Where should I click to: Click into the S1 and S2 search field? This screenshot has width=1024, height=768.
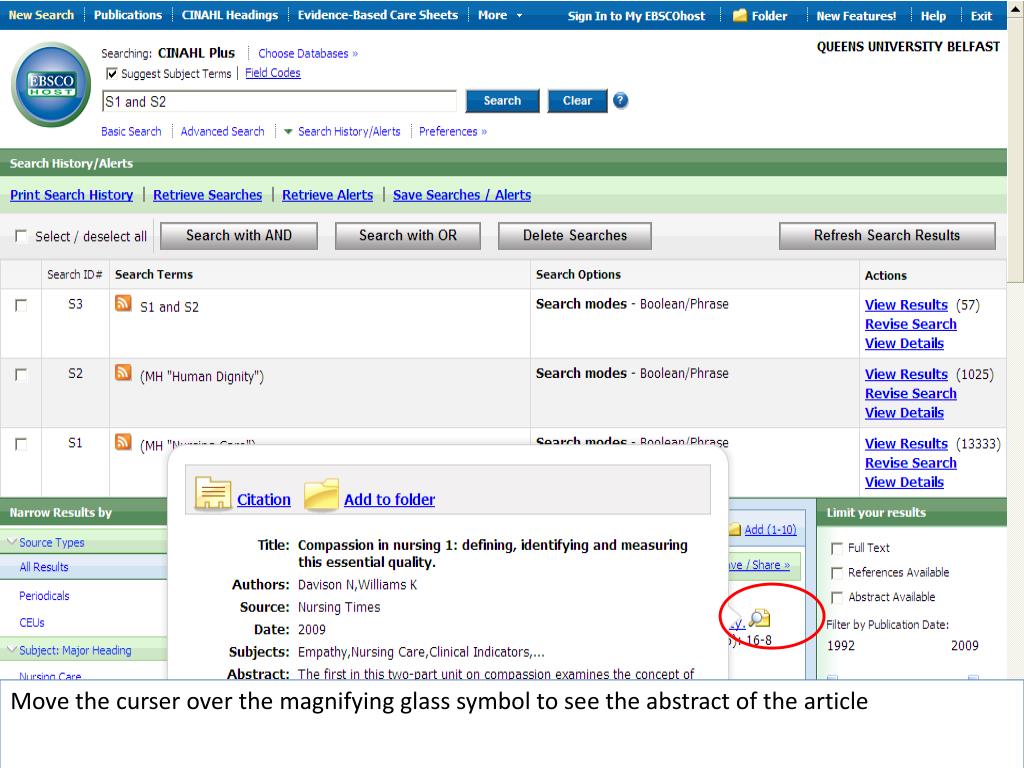280,101
